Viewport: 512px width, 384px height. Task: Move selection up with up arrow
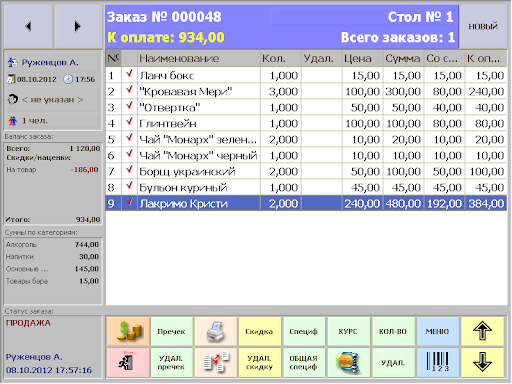coord(482,331)
